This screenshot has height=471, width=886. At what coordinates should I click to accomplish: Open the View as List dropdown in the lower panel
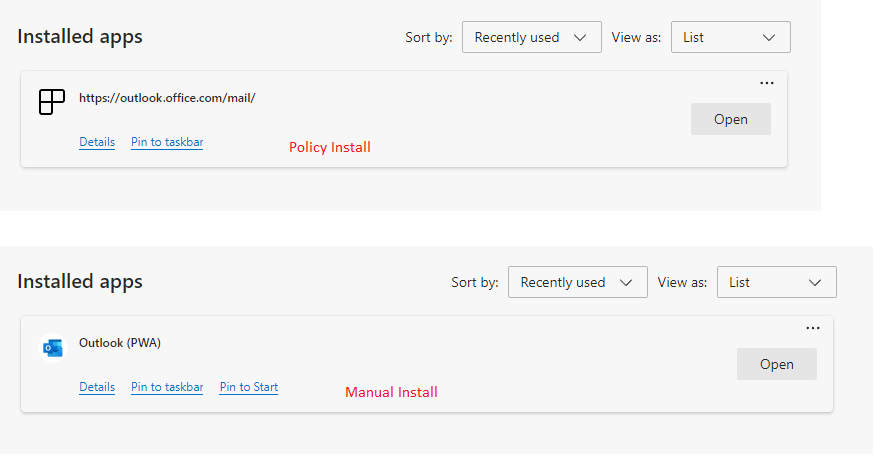[x=776, y=282]
